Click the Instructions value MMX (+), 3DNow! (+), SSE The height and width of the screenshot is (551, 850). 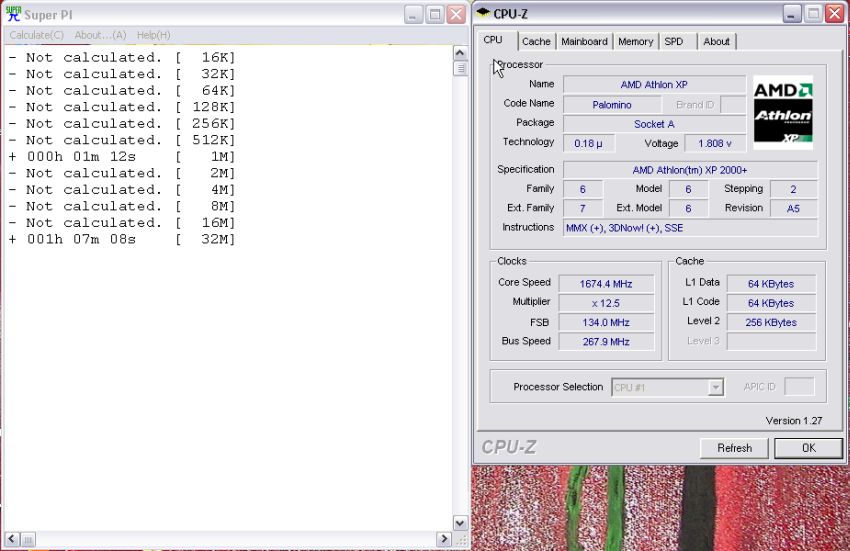[x=690, y=228]
